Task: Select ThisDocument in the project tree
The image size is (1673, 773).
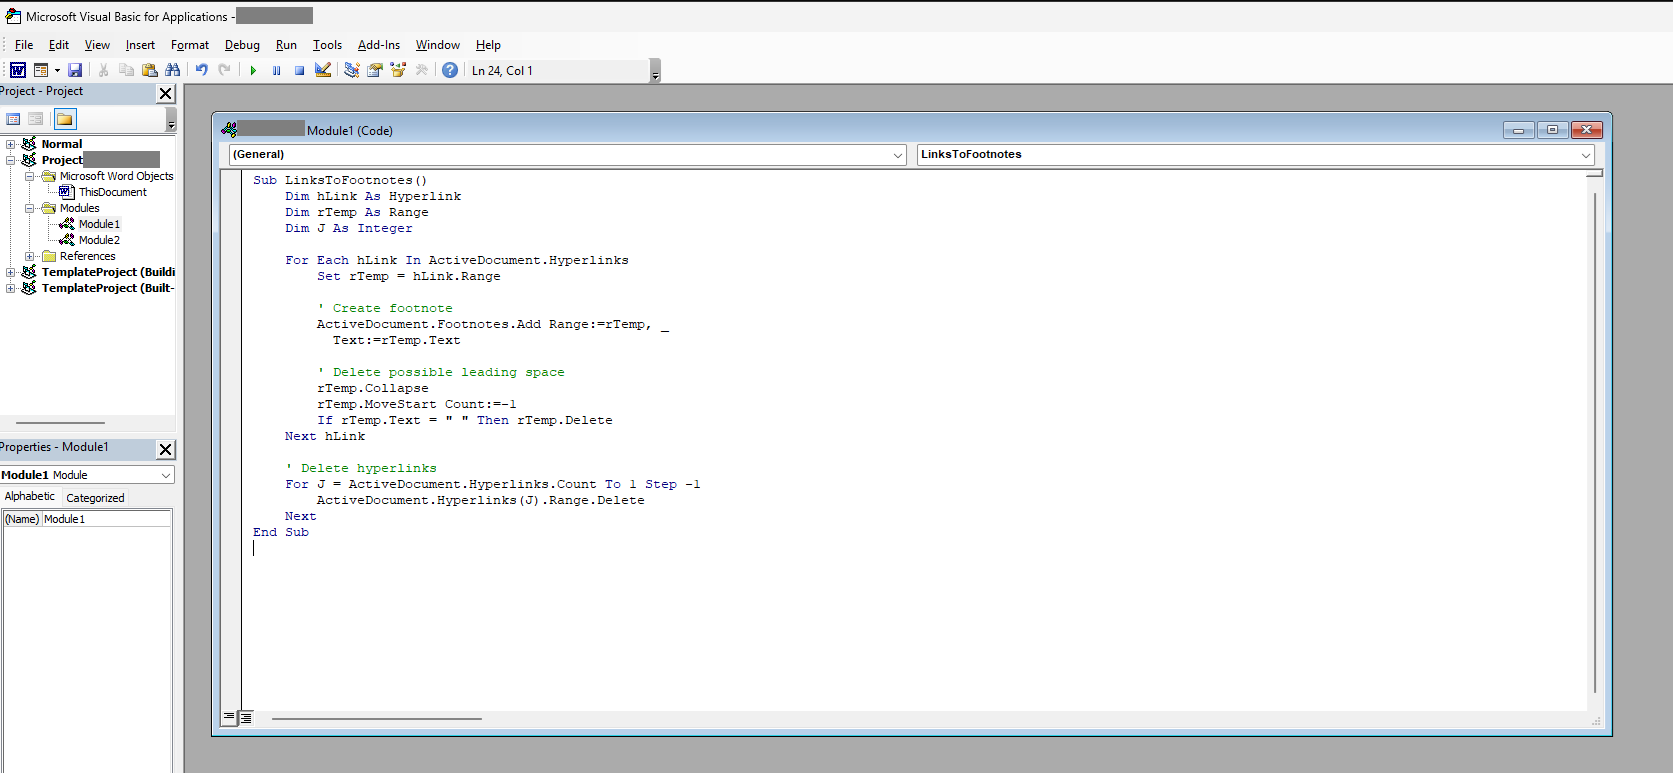Action: pos(113,192)
